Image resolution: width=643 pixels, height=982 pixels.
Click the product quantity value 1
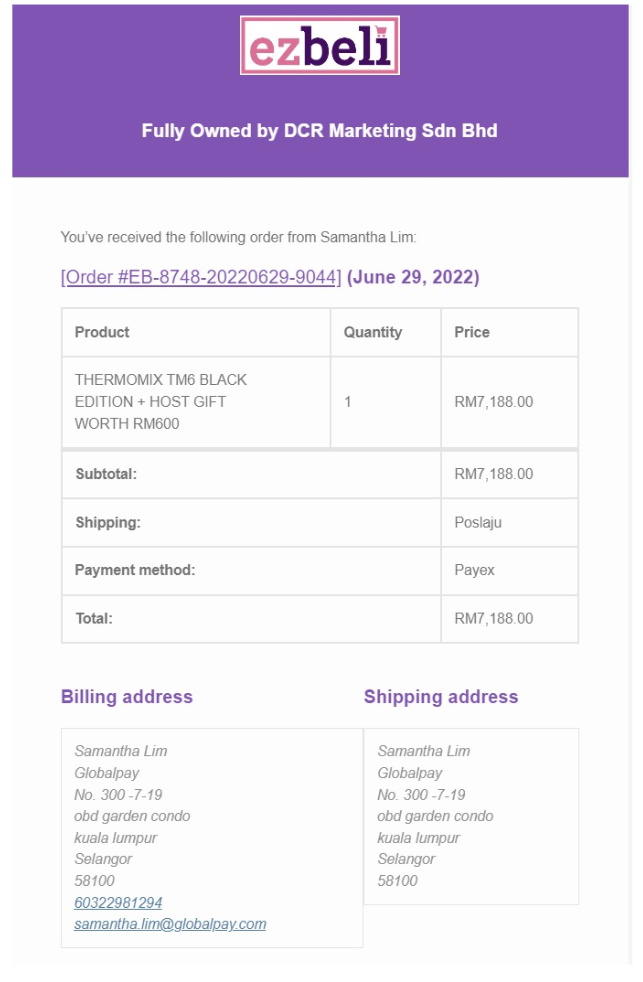pos(347,401)
